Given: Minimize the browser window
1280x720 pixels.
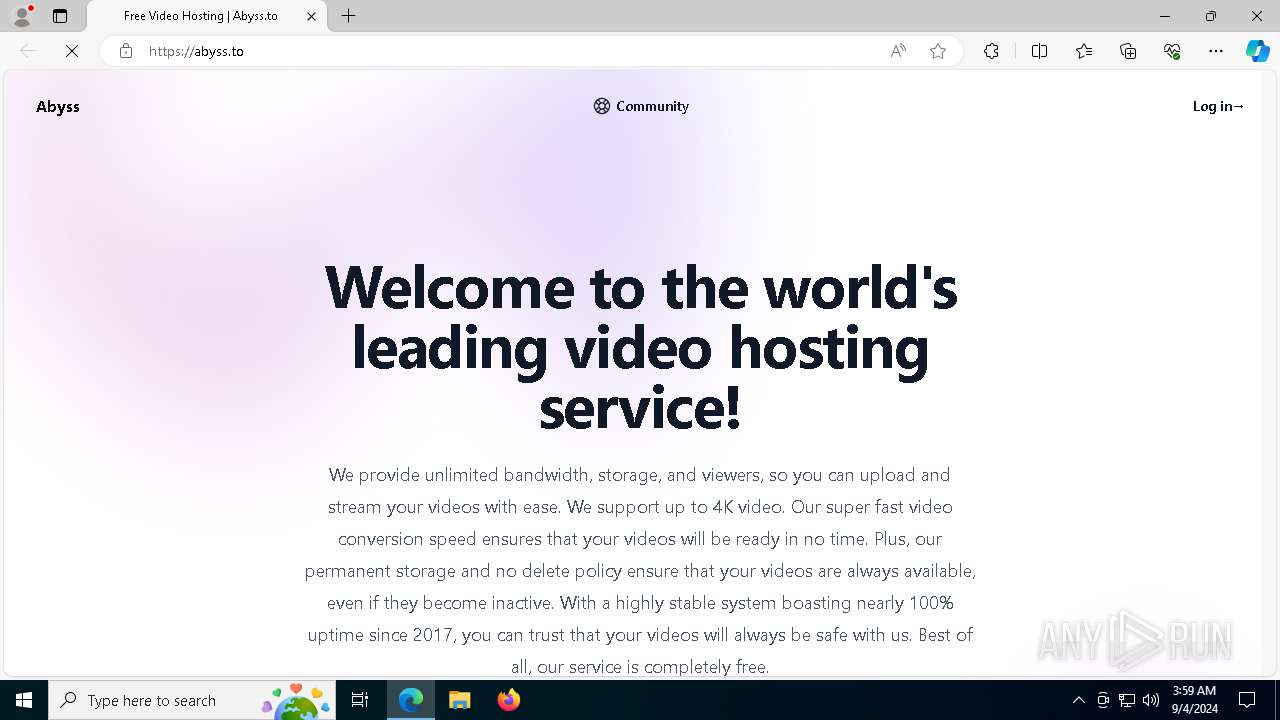Looking at the screenshot, I should tap(1165, 16).
